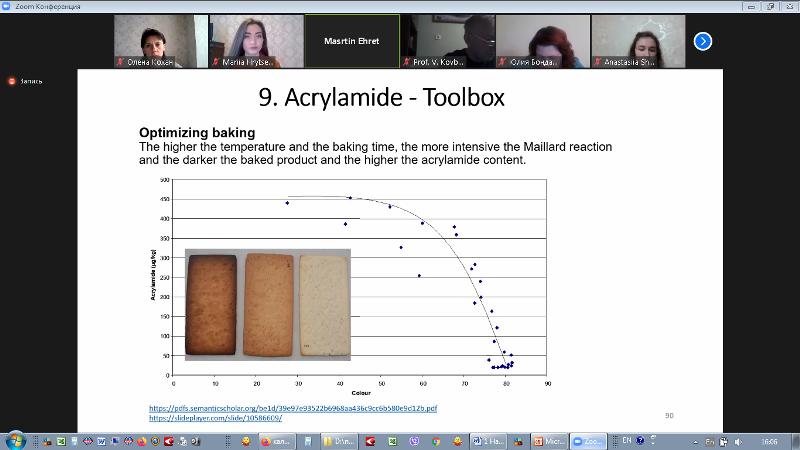Viewport: 800px width, 450px height.
Task: Select Anastasiia Sh video thumbnail
Action: [x=638, y=41]
